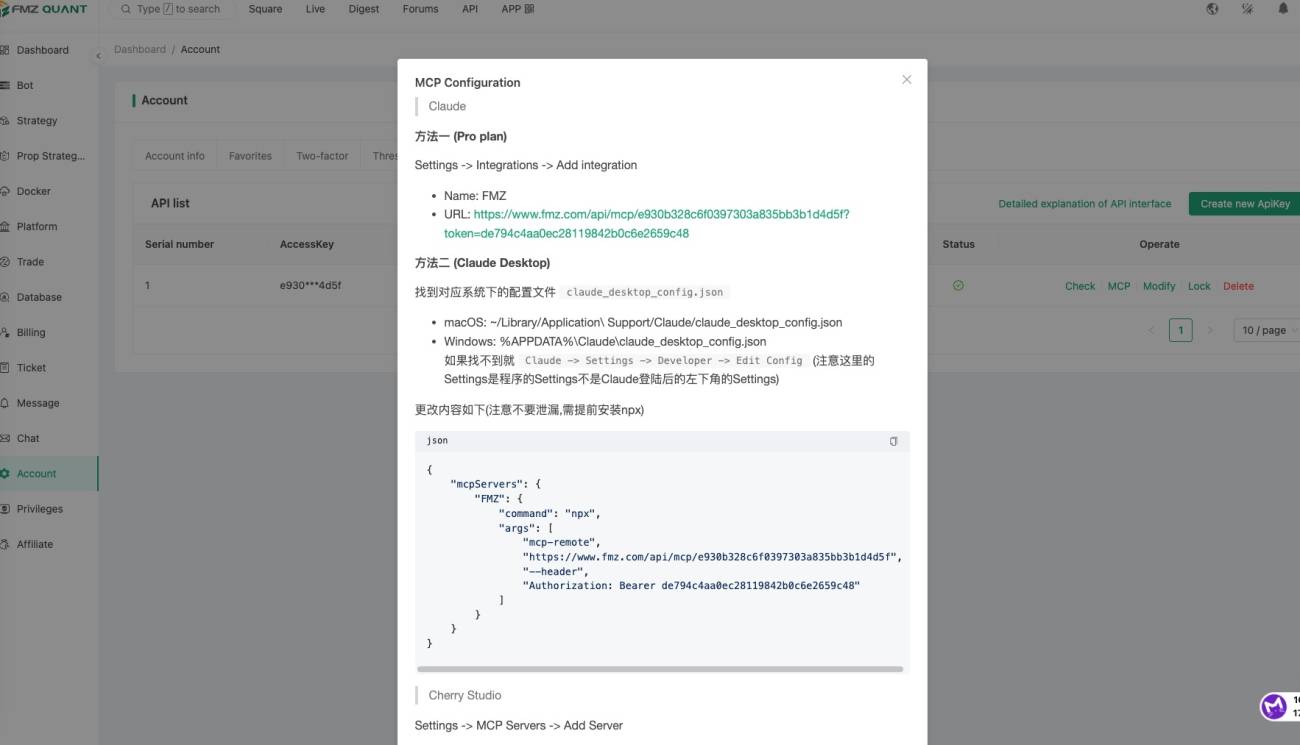Click the Claude section heading
The width and height of the screenshot is (1300, 745).
tap(447, 106)
